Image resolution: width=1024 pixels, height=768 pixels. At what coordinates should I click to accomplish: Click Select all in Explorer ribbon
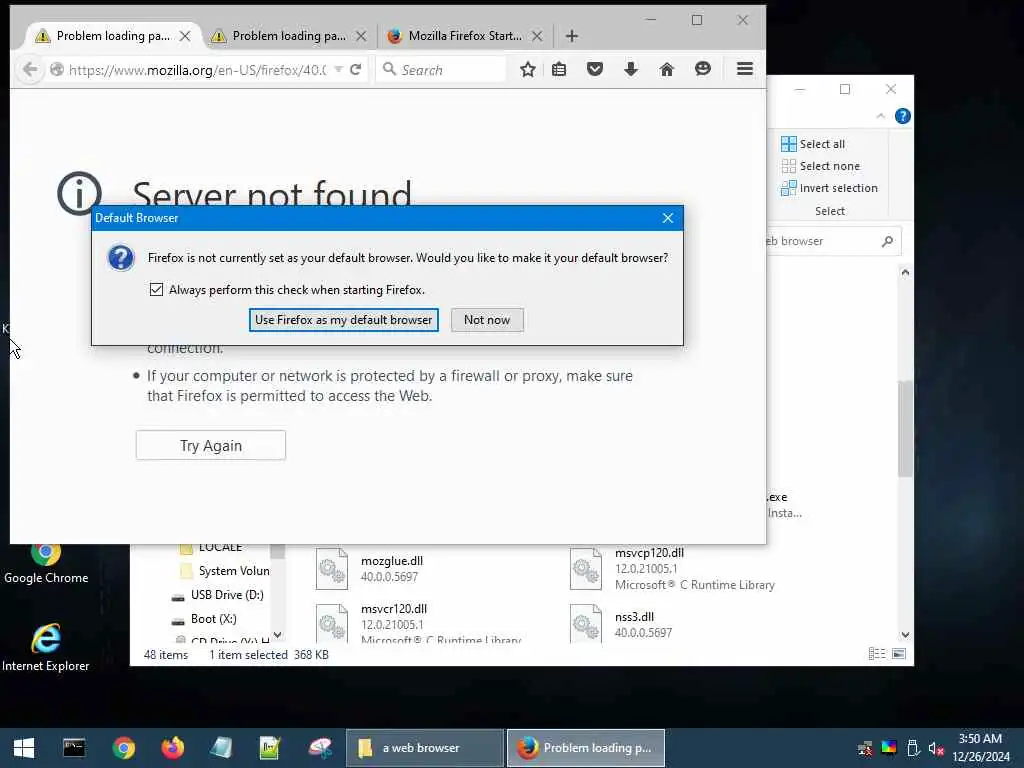click(813, 144)
